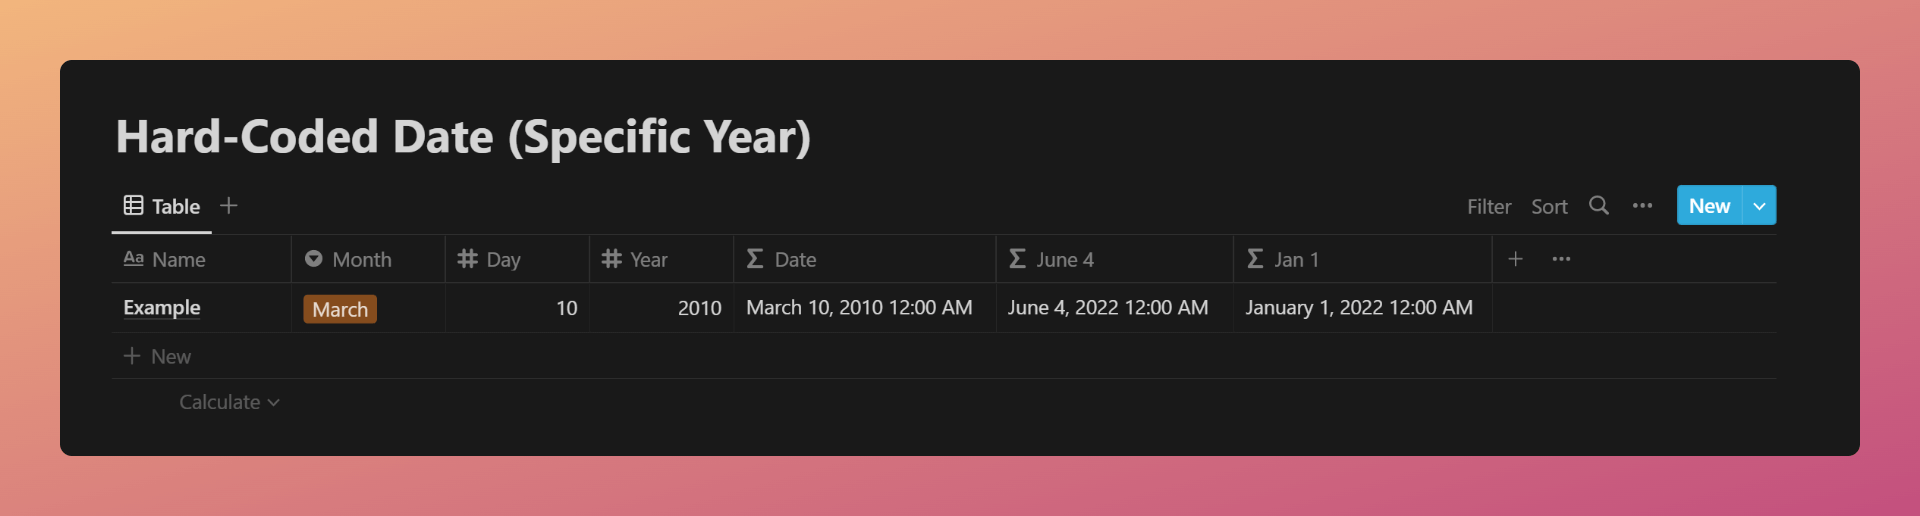Open the Sort menu
Screen dimensions: 1920x516
[1549, 206]
